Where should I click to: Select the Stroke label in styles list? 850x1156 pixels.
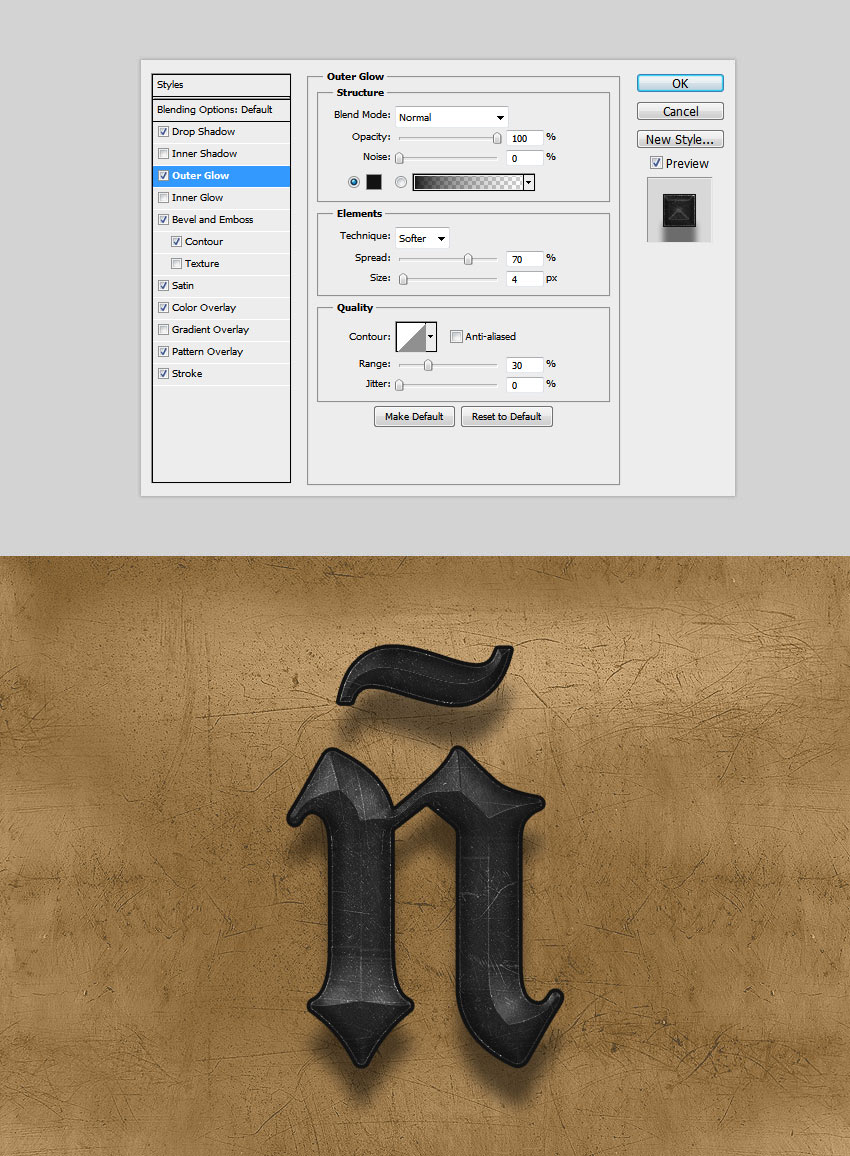[187, 374]
